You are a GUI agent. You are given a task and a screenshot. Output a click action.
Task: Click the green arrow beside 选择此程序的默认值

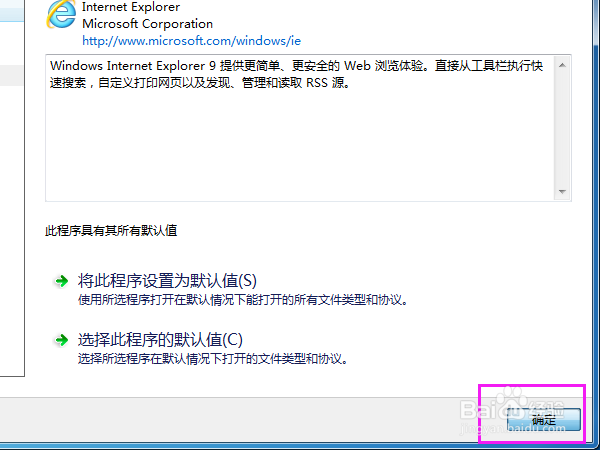click(61, 340)
